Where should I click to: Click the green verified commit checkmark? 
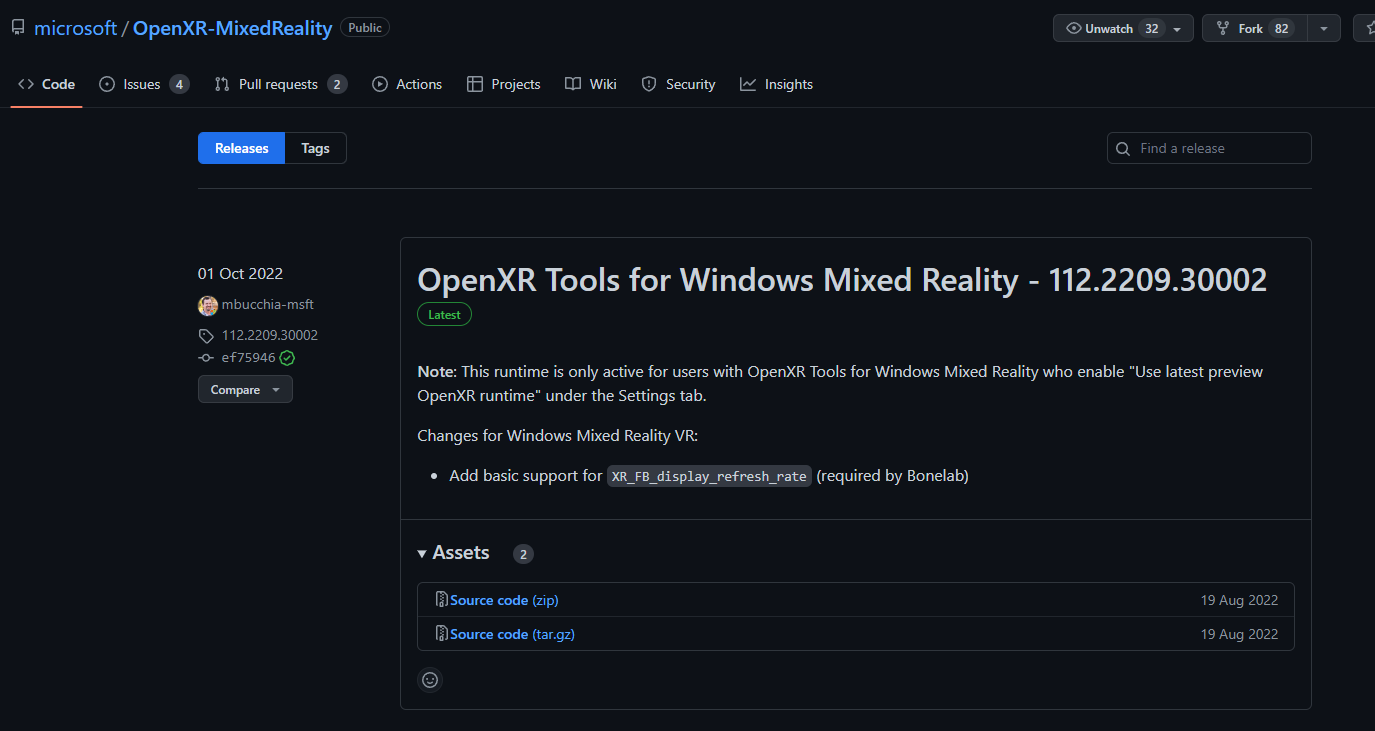point(287,358)
